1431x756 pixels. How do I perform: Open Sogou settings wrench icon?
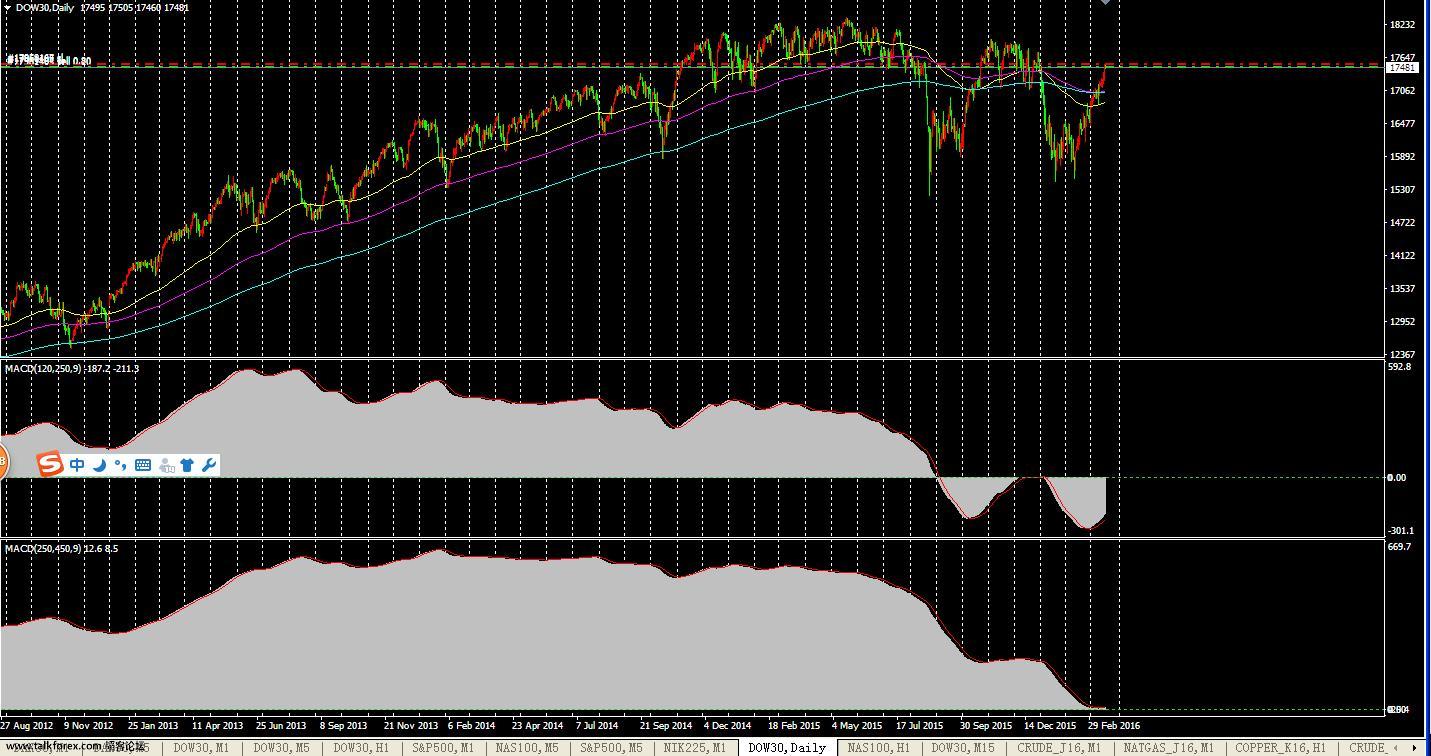208,465
